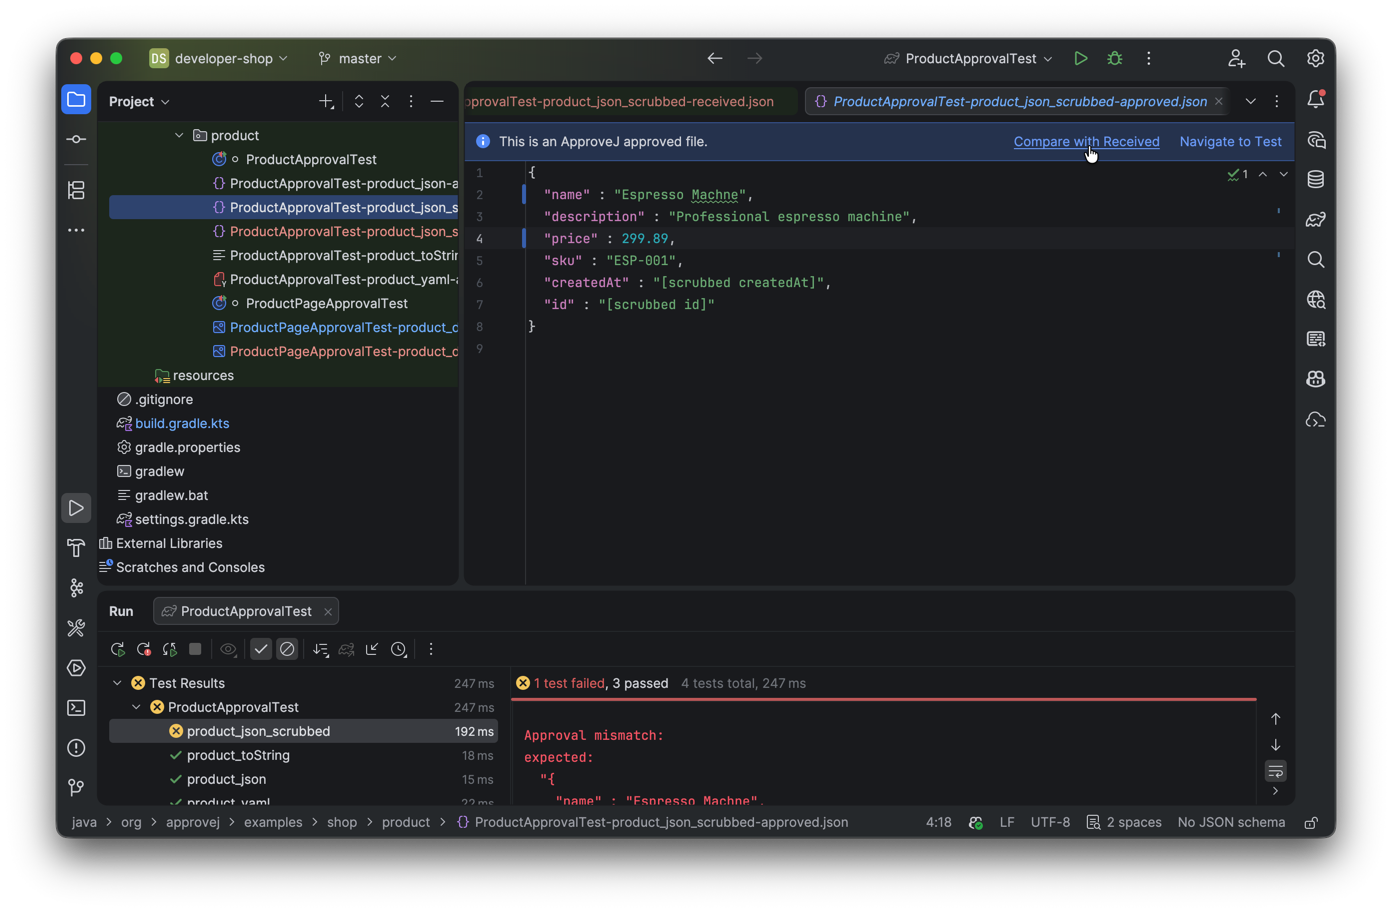Collapse the product folder in Project tree
The image size is (1392, 912).
click(178, 135)
